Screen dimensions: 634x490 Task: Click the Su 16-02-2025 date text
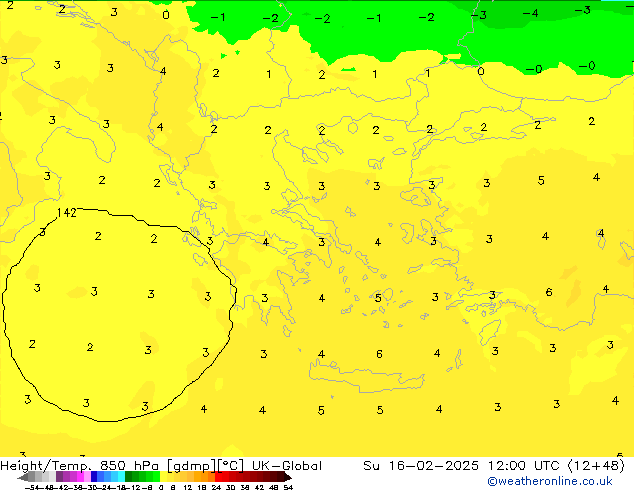421,466
